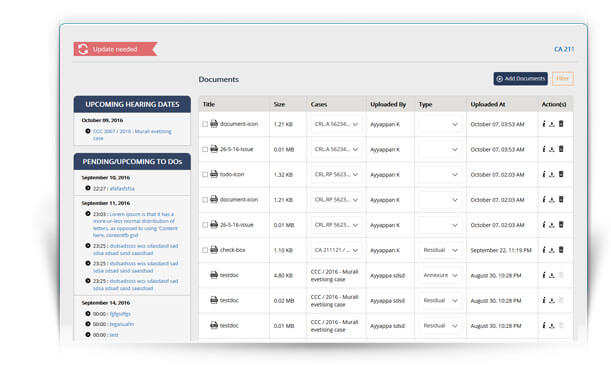The height and width of the screenshot is (391, 611).
Task: Click refresh icon in Update needed banner
Action: tap(83, 49)
